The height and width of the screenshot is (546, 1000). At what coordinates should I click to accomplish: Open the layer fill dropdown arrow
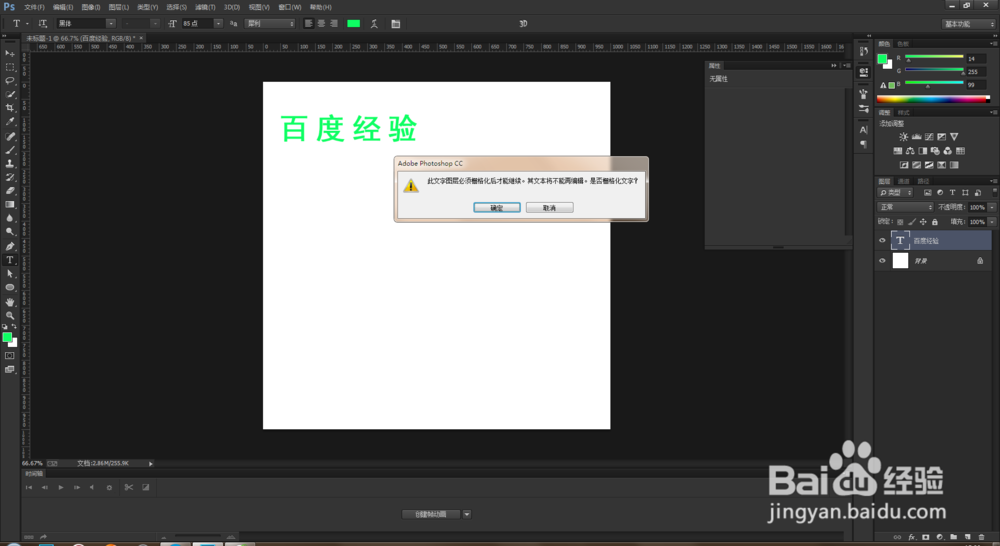pyautogui.click(x=992, y=222)
